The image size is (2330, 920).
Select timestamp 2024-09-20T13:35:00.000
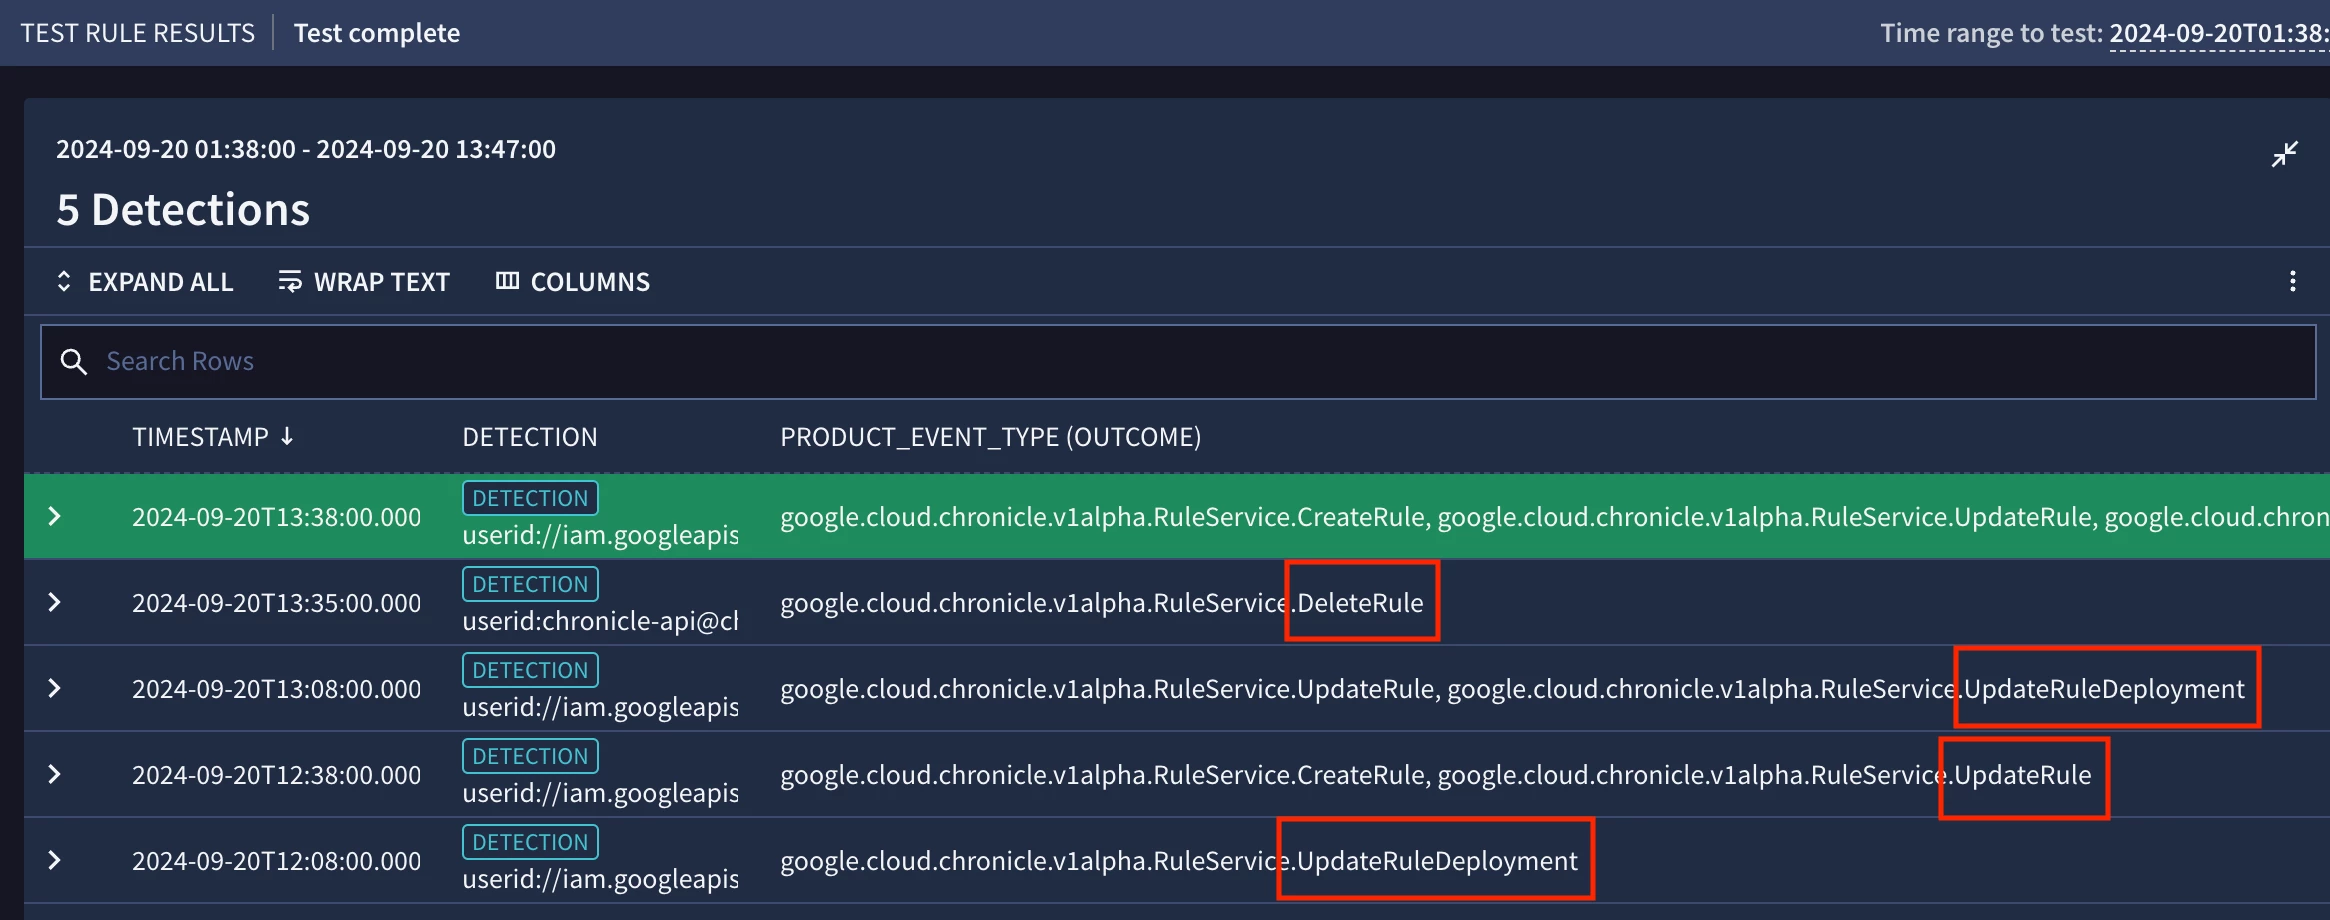(x=277, y=603)
